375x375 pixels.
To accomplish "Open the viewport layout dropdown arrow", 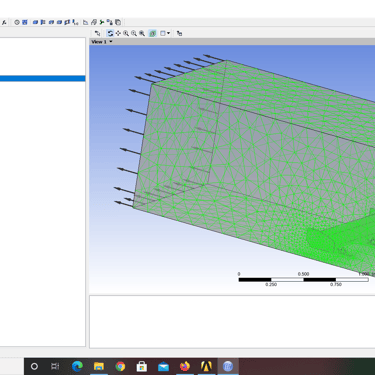I will click(x=168, y=33).
